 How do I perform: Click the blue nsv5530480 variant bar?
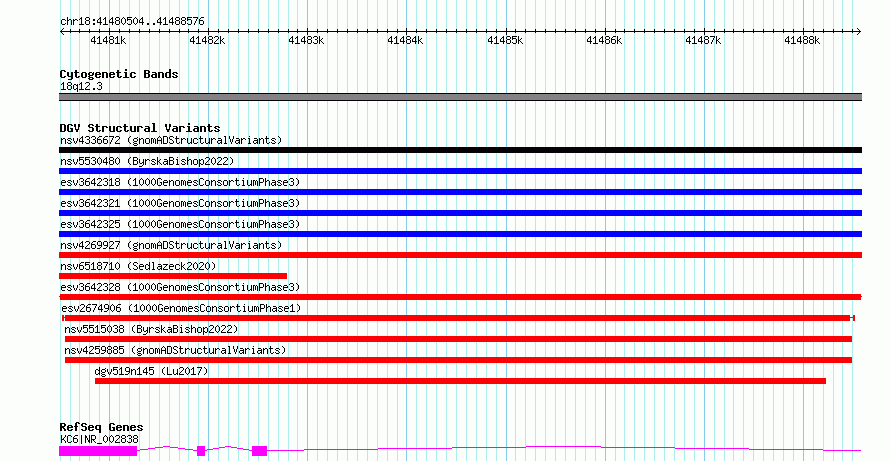[460, 171]
